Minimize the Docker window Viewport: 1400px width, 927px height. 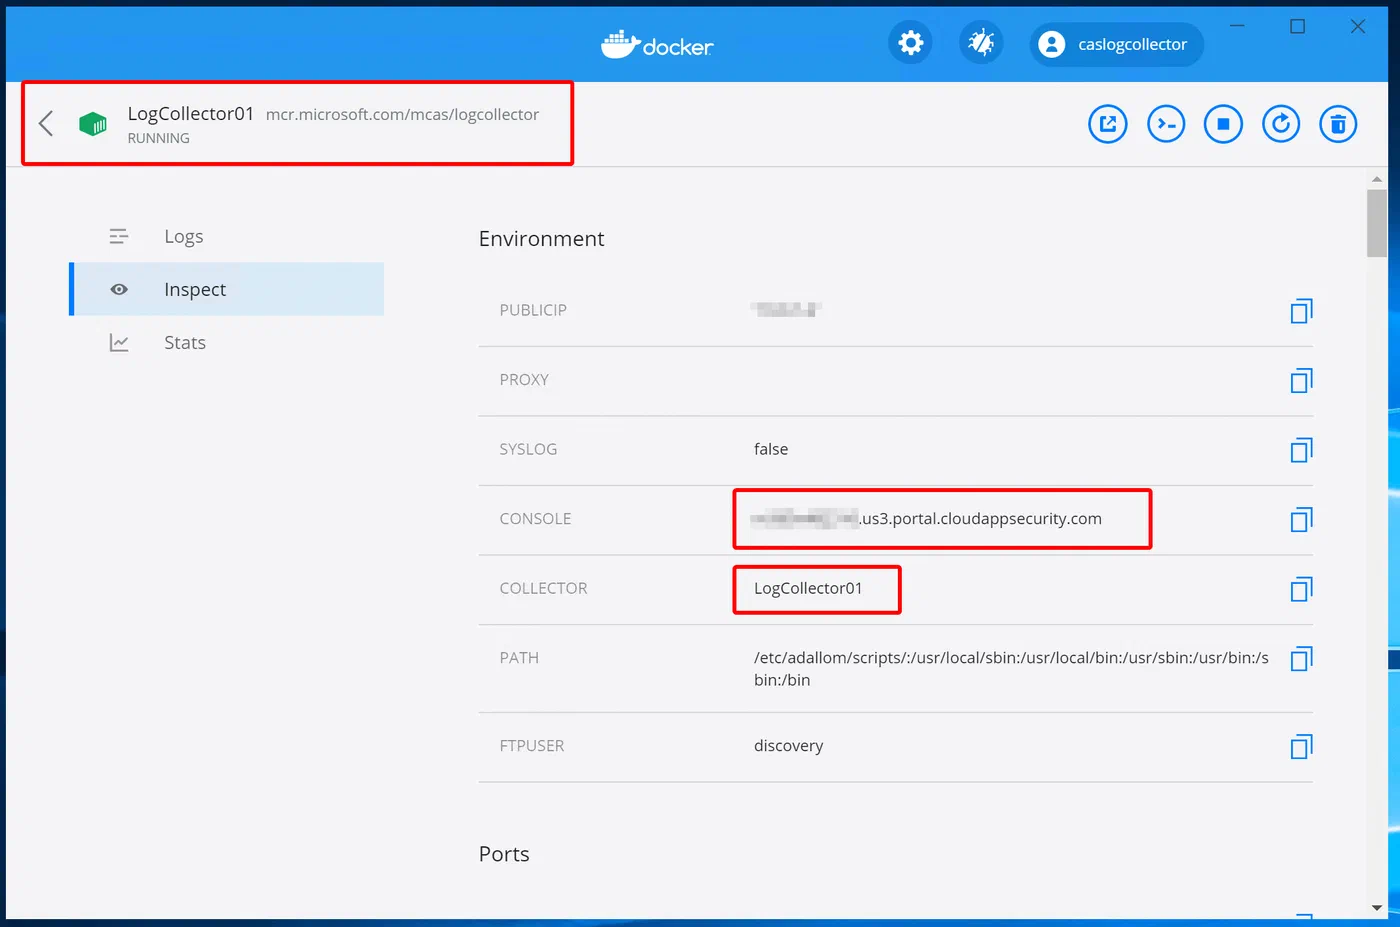pyautogui.click(x=1237, y=26)
